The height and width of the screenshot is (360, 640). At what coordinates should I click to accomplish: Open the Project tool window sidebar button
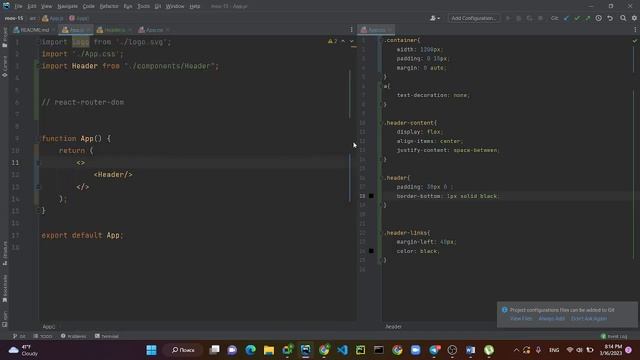(5, 38)
